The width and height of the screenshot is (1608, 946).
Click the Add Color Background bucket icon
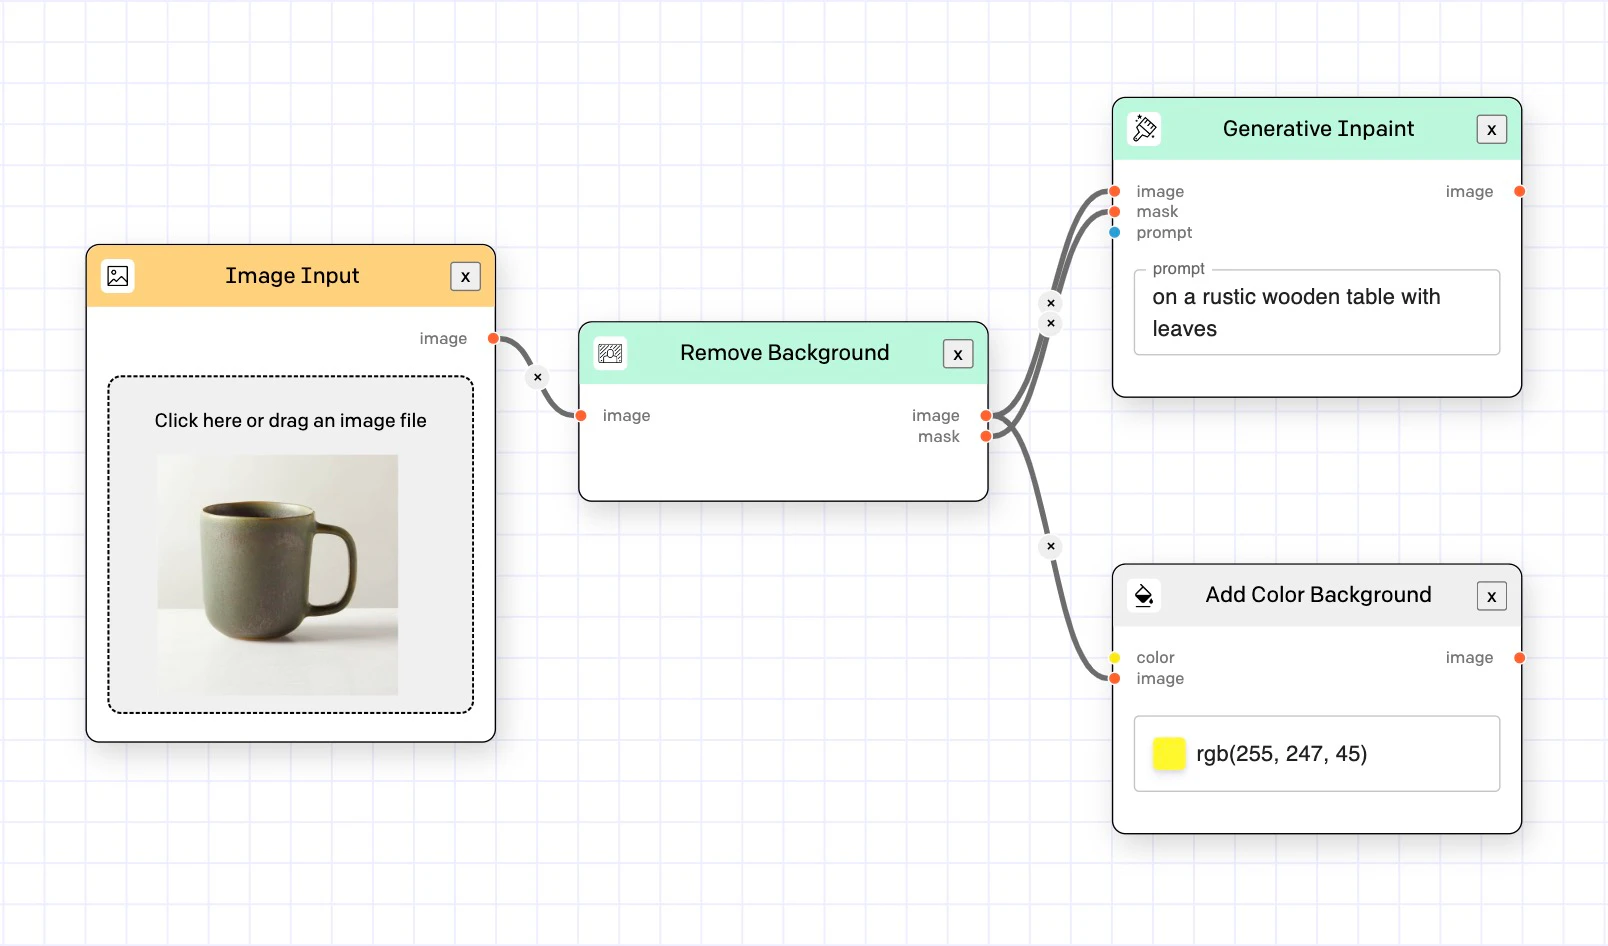1144,595
